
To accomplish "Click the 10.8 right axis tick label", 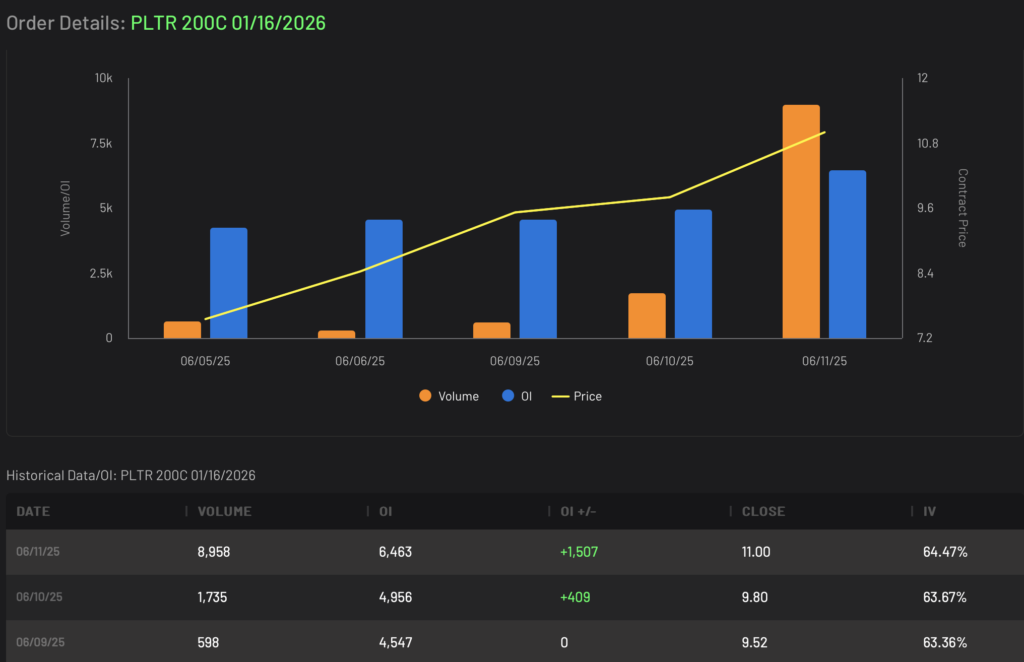I will [x=927, y=143].
